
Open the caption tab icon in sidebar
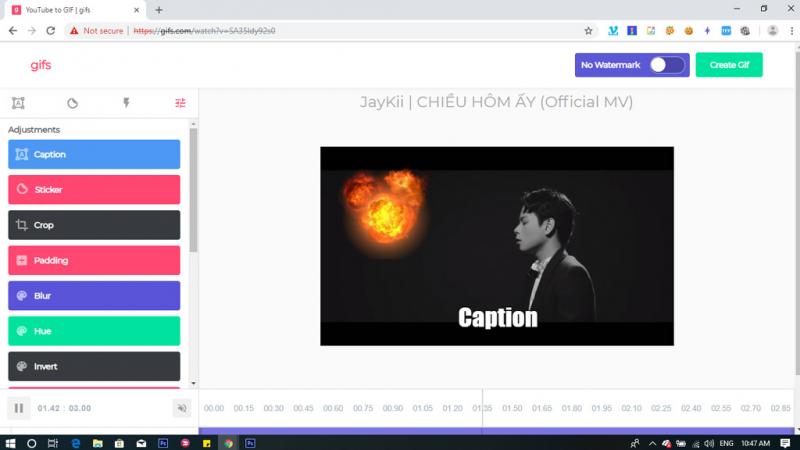tap(18, 103)
